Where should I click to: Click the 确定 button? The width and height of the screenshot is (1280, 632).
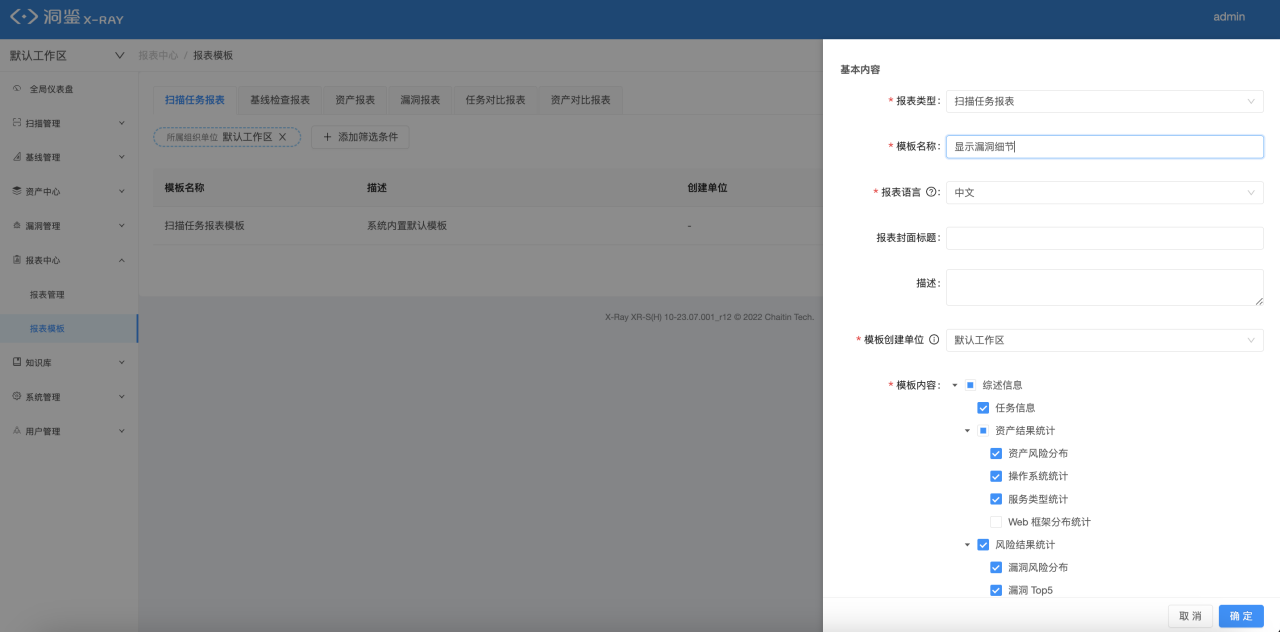coord(1241,616)
